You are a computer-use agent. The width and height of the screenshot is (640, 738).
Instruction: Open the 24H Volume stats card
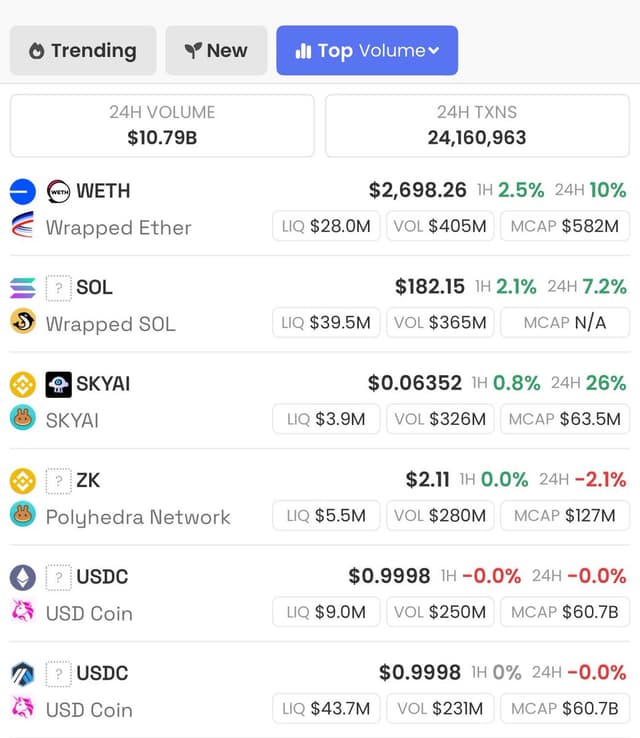162,126
